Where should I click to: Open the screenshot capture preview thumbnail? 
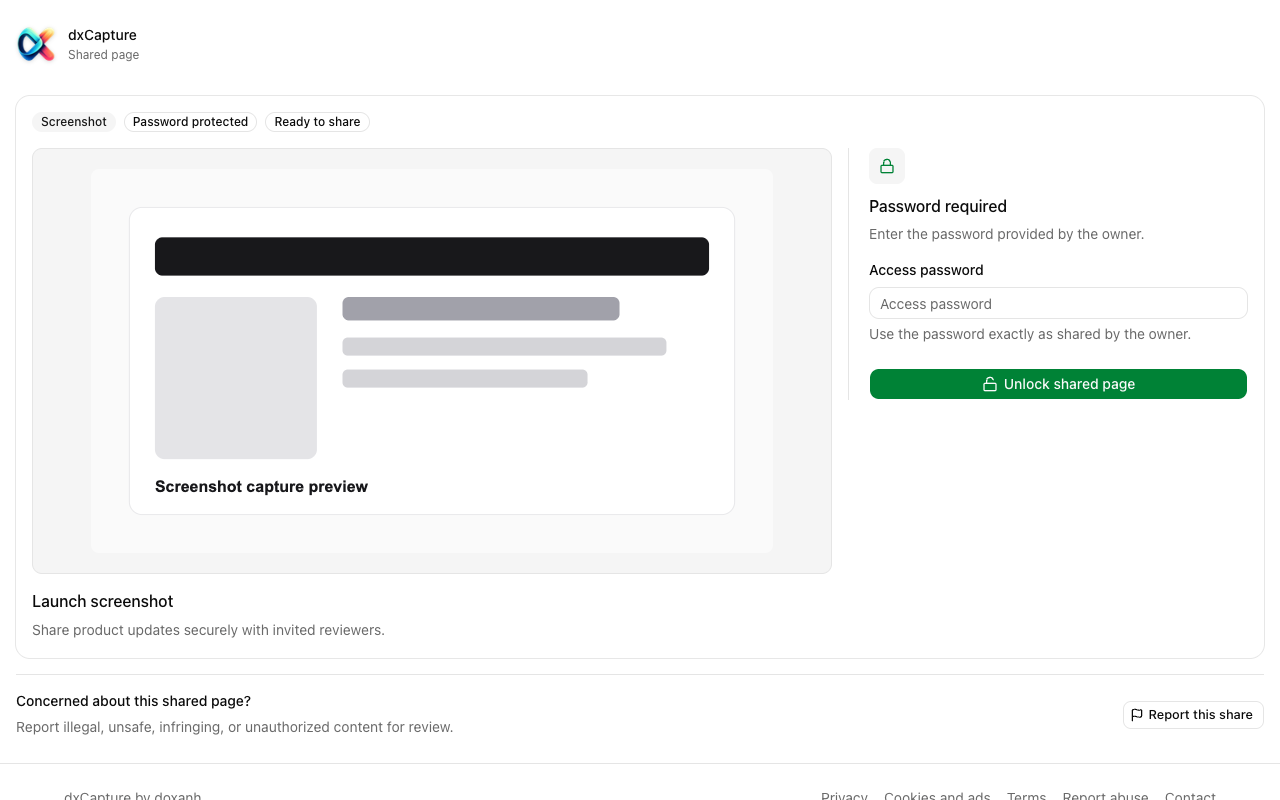point(432,361)
